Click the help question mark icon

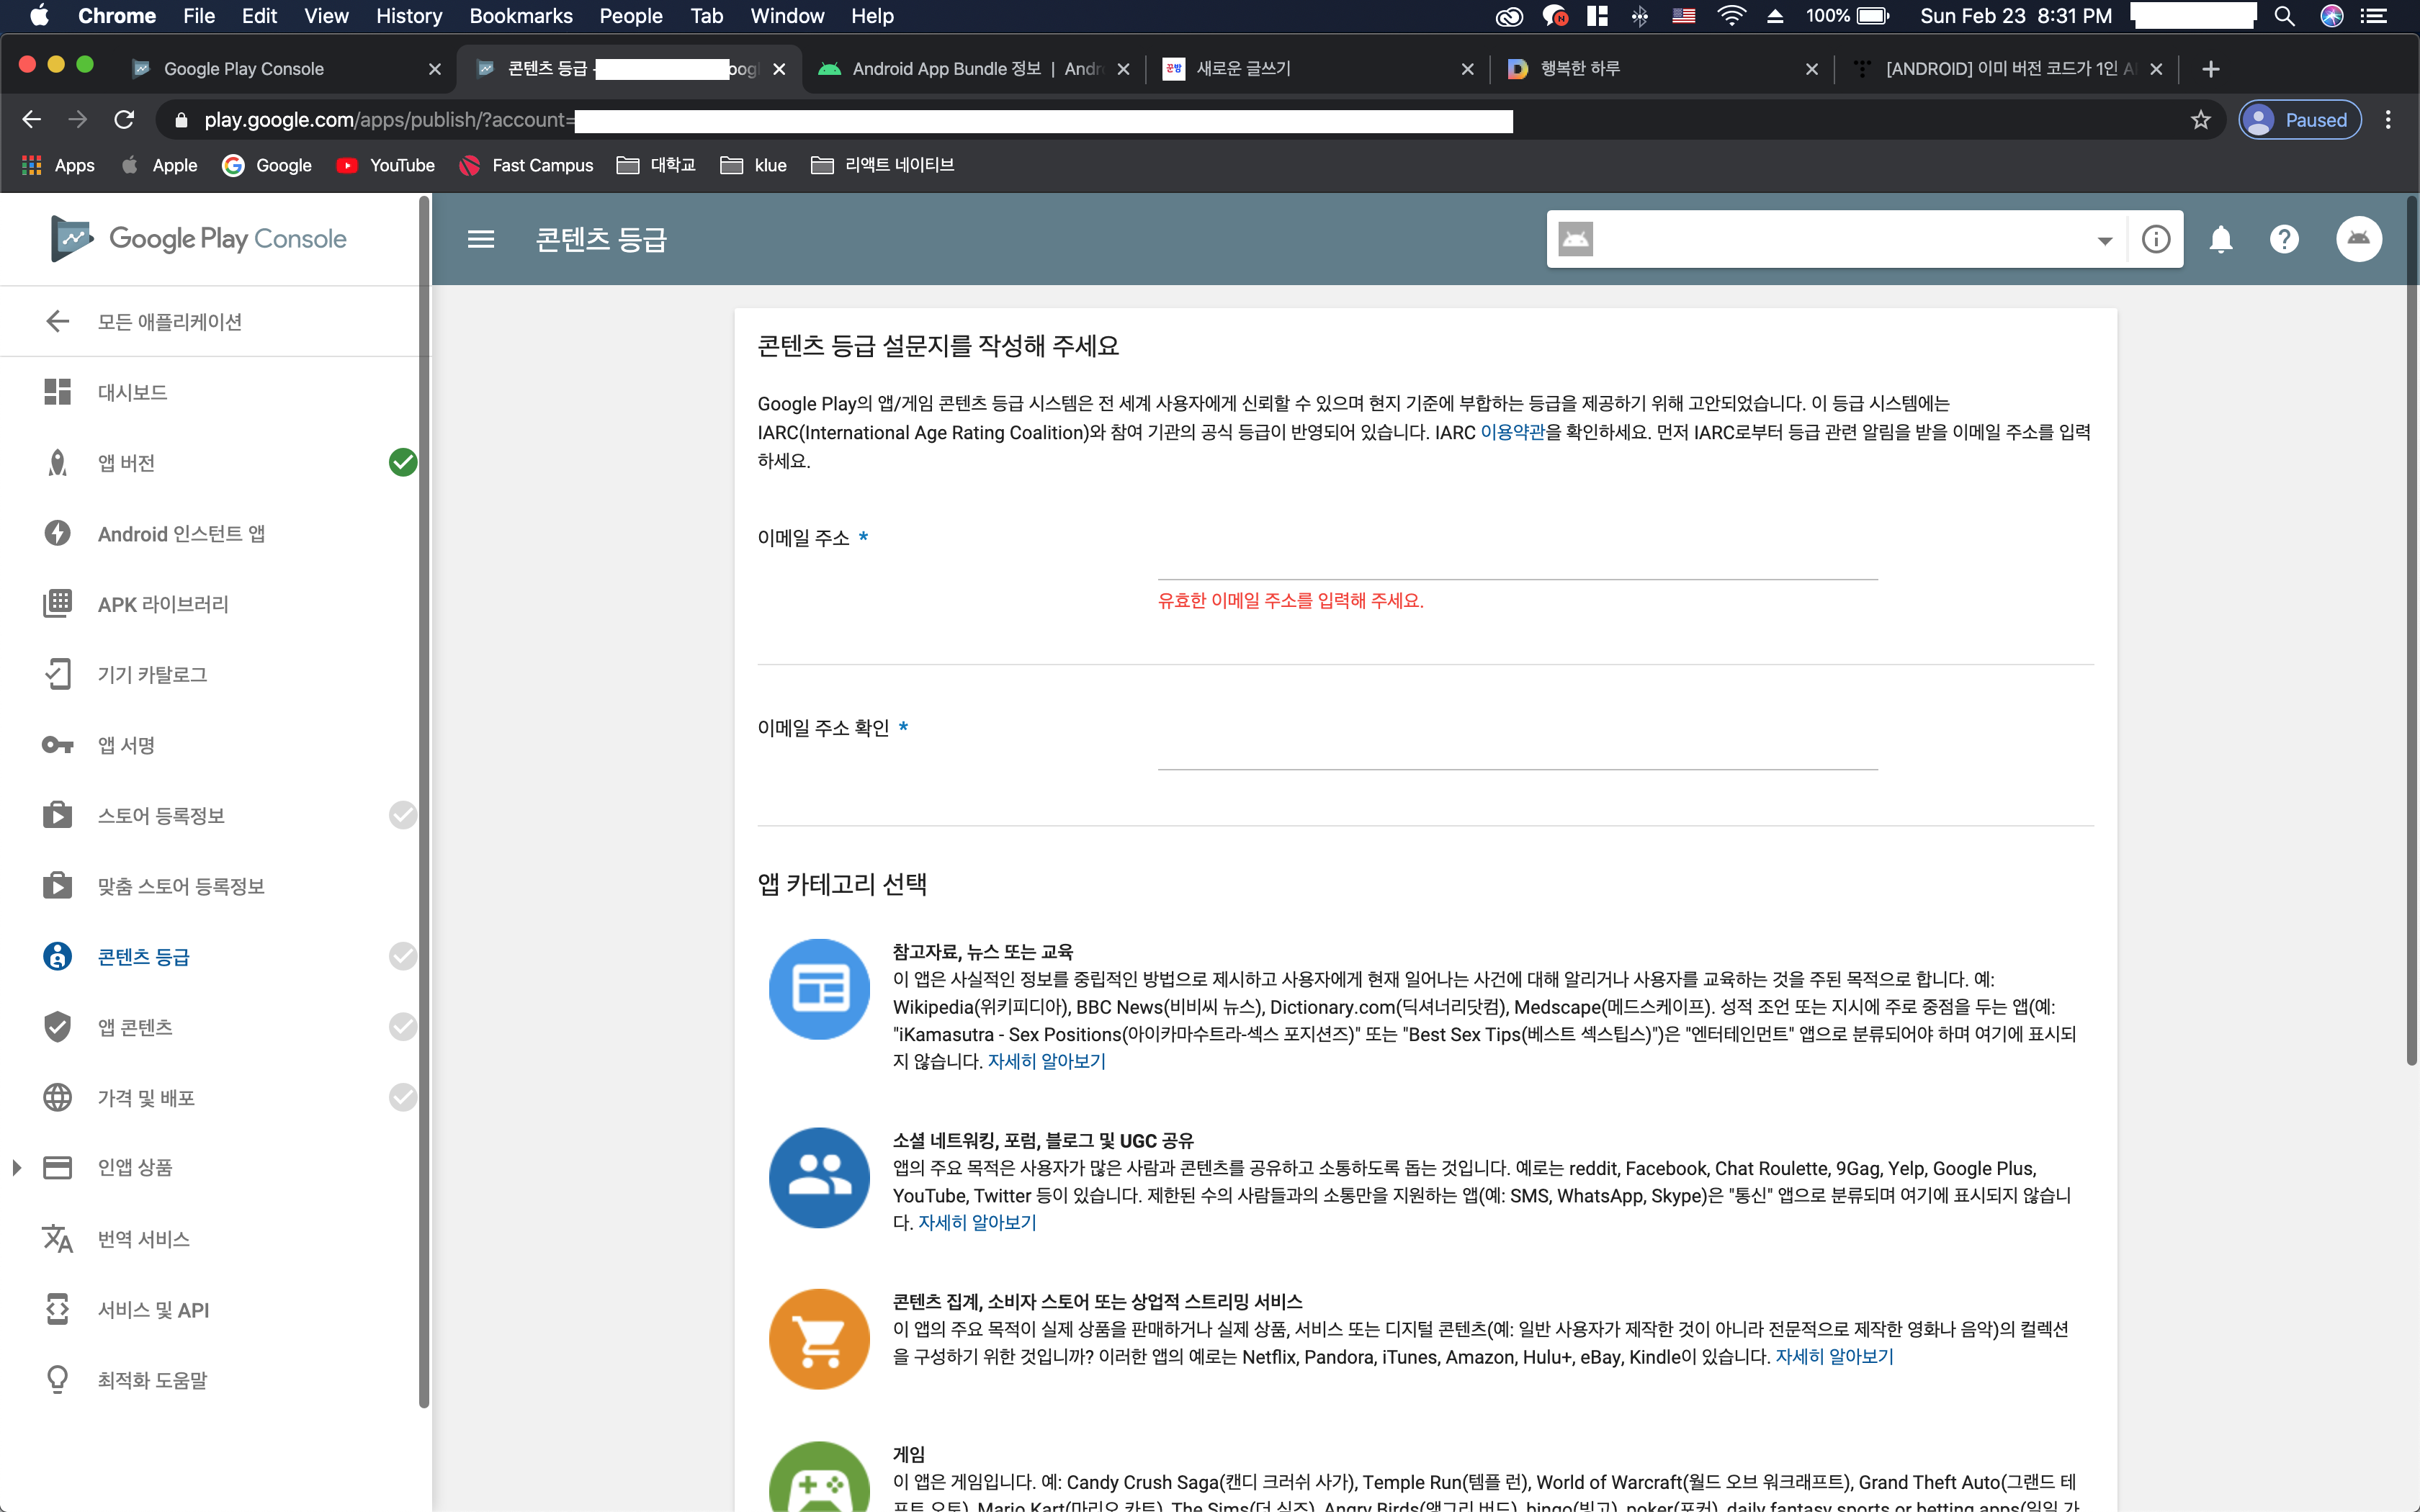coord(2284,239)
